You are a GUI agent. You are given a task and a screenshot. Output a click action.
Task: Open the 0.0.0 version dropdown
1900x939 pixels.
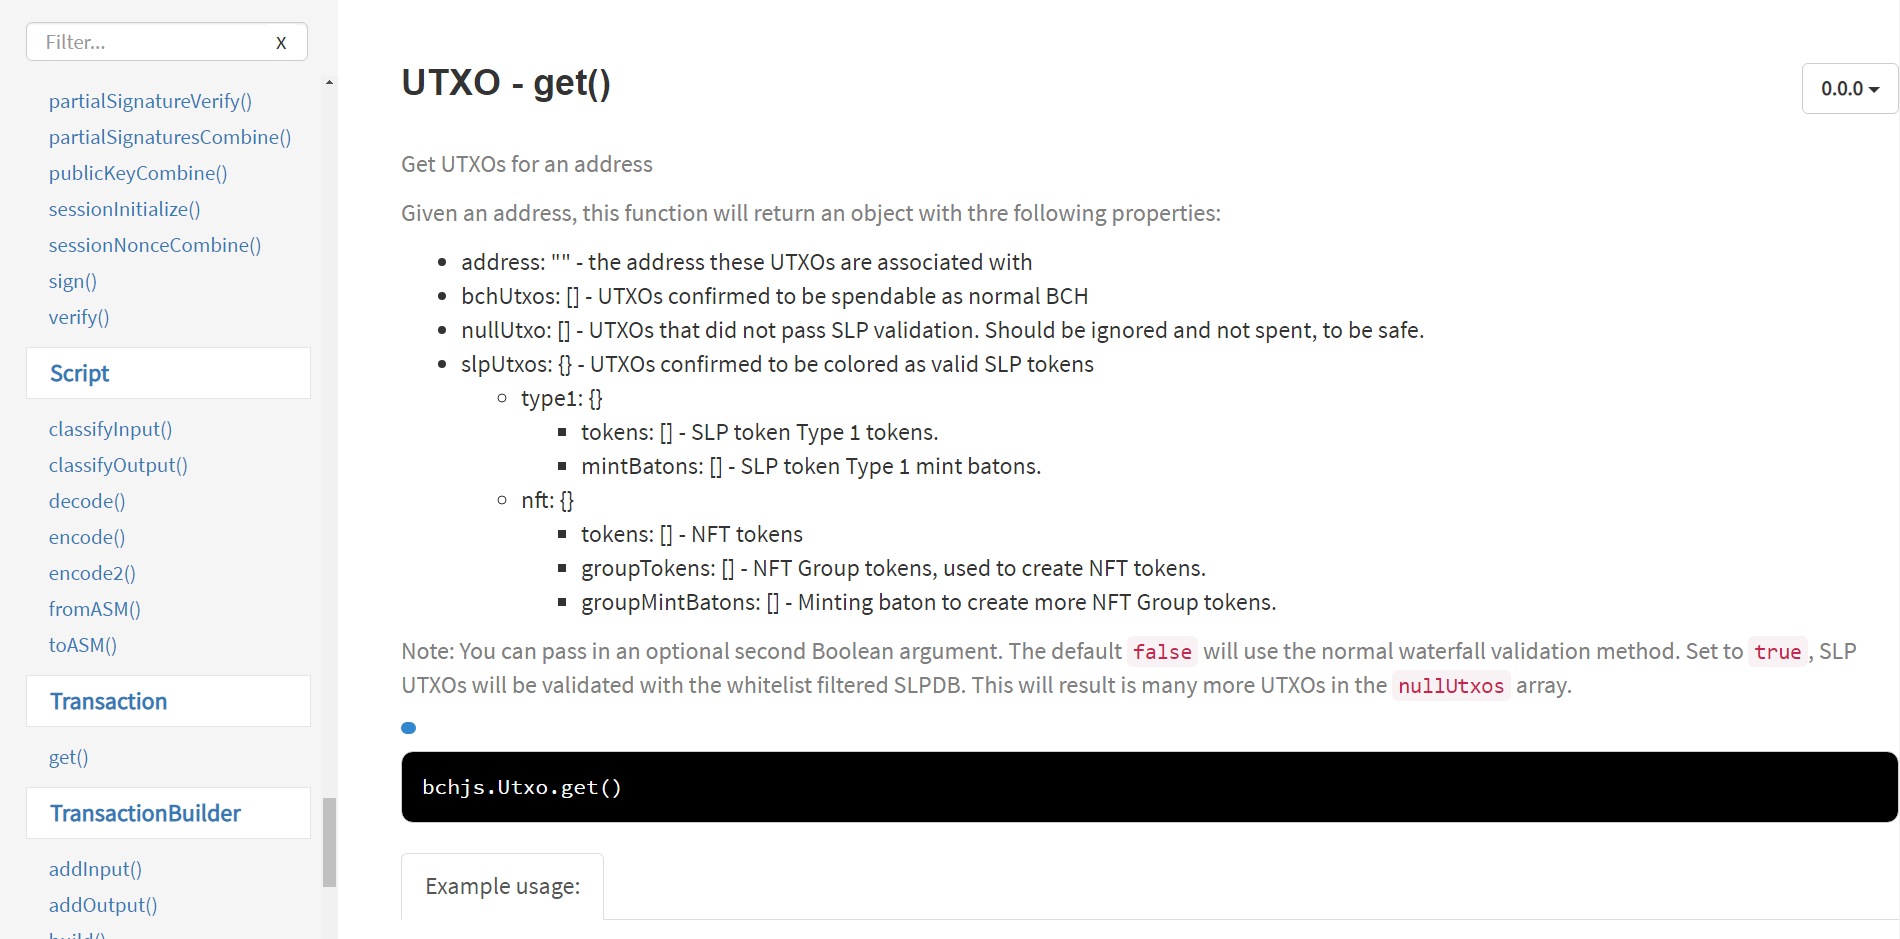(x=1849, y=88)
